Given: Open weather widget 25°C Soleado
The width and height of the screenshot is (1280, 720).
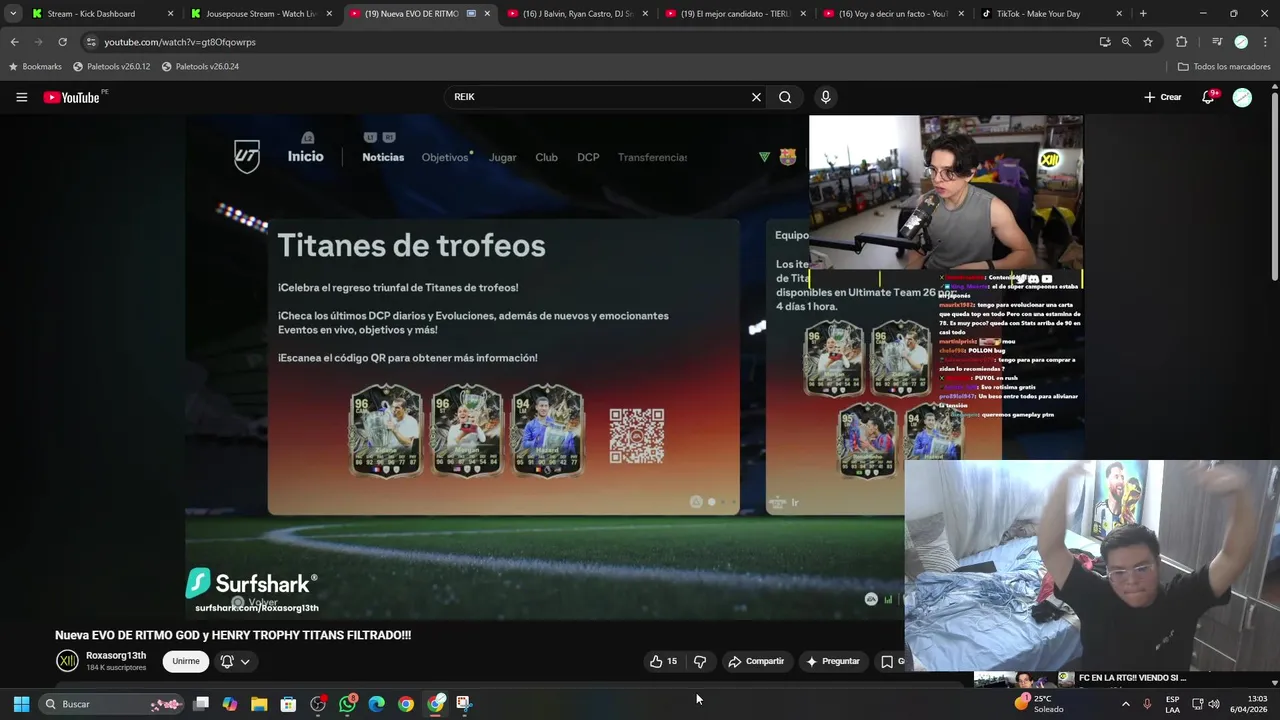Looking at the screenshot, I should coord(1040,704).
